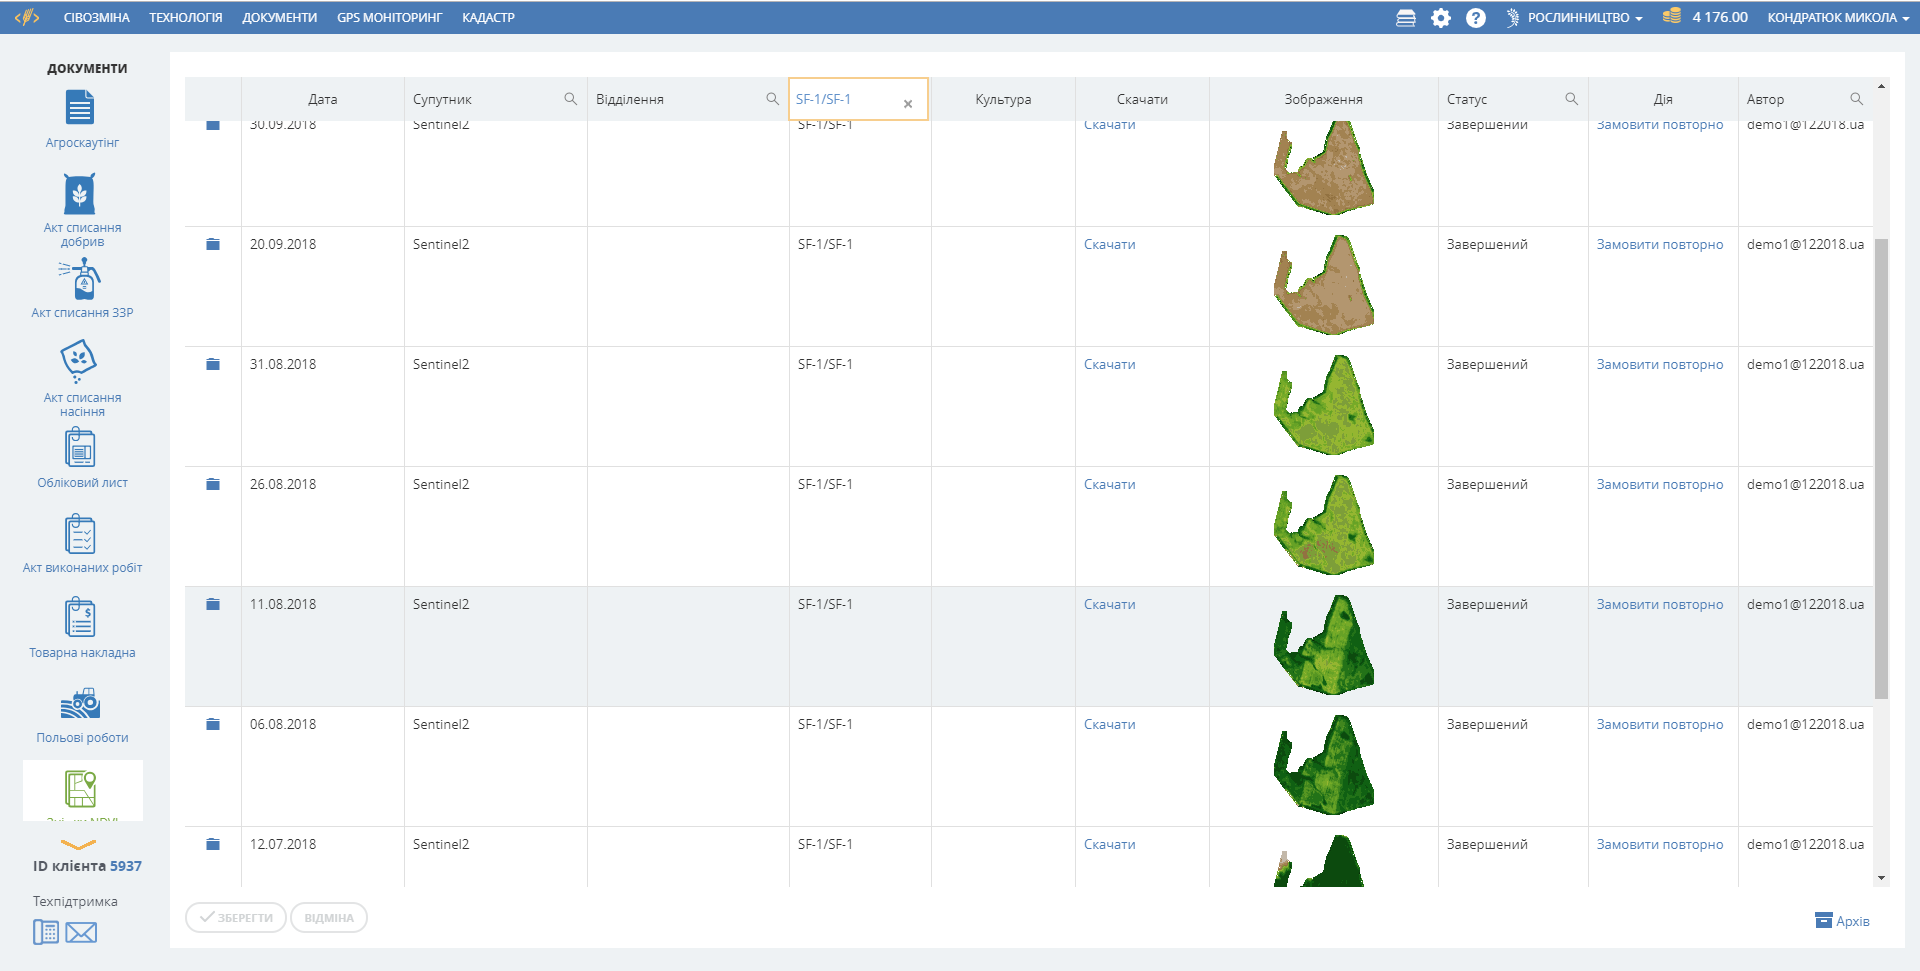Clear the SF-1/SF-1 filter field

click(908, 104)
